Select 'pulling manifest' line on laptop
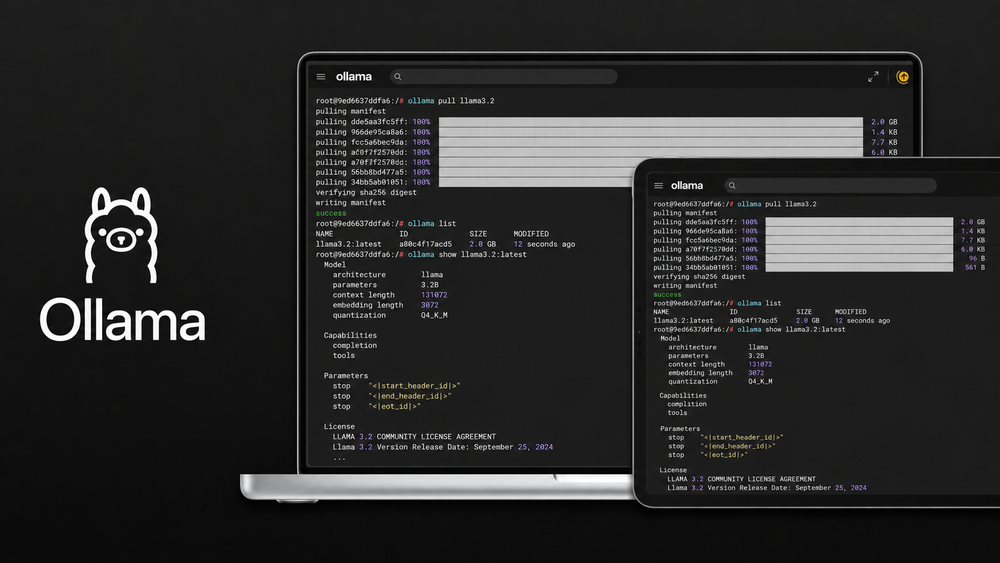The image size is (1000, 563). pyautogui.click(x=350, y=111)
